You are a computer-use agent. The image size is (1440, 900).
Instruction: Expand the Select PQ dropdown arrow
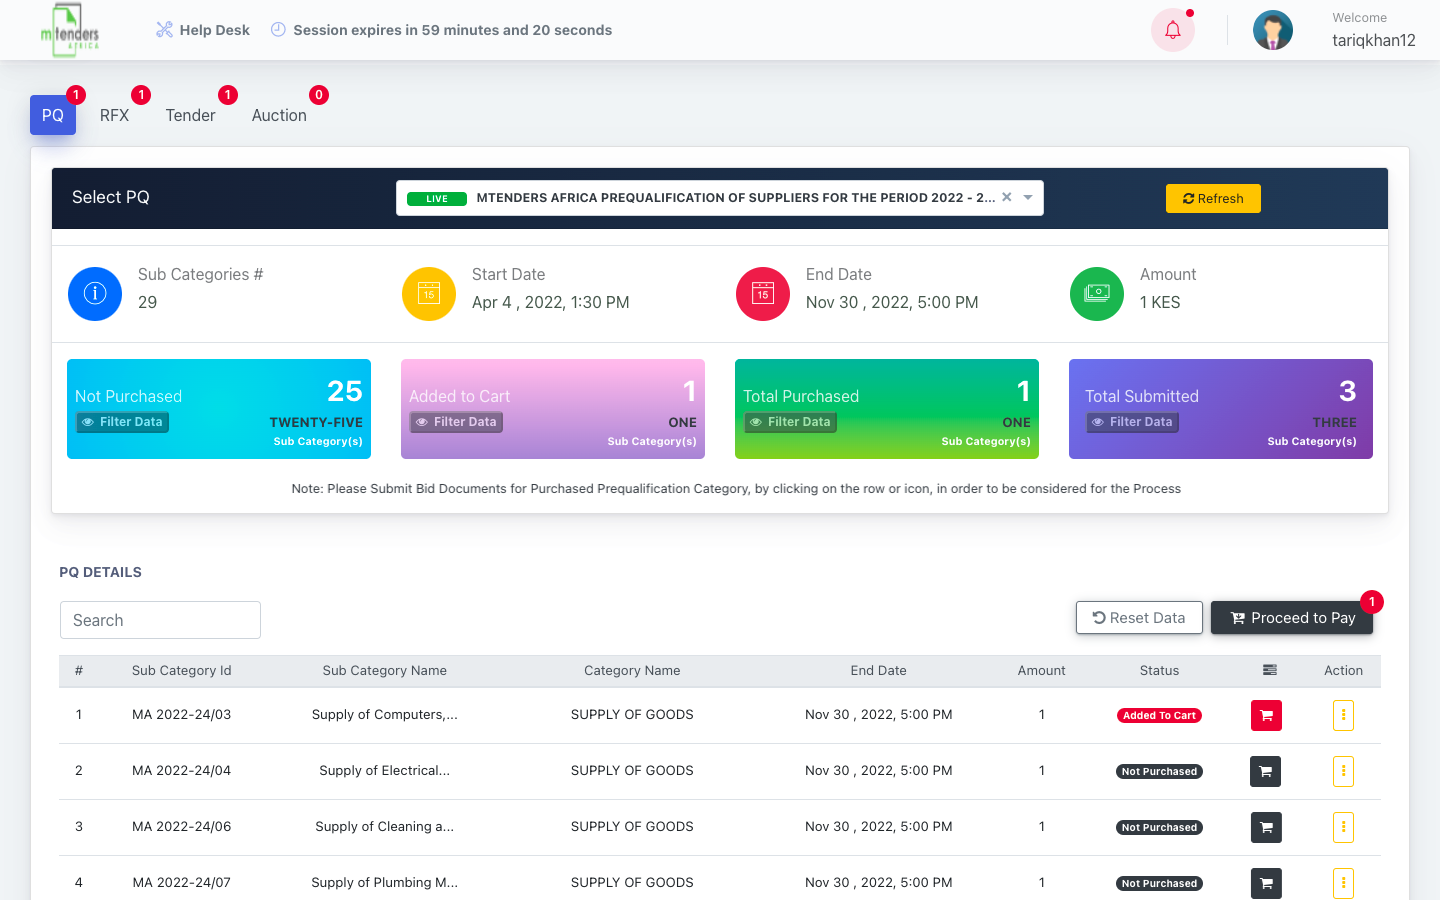1028,198
